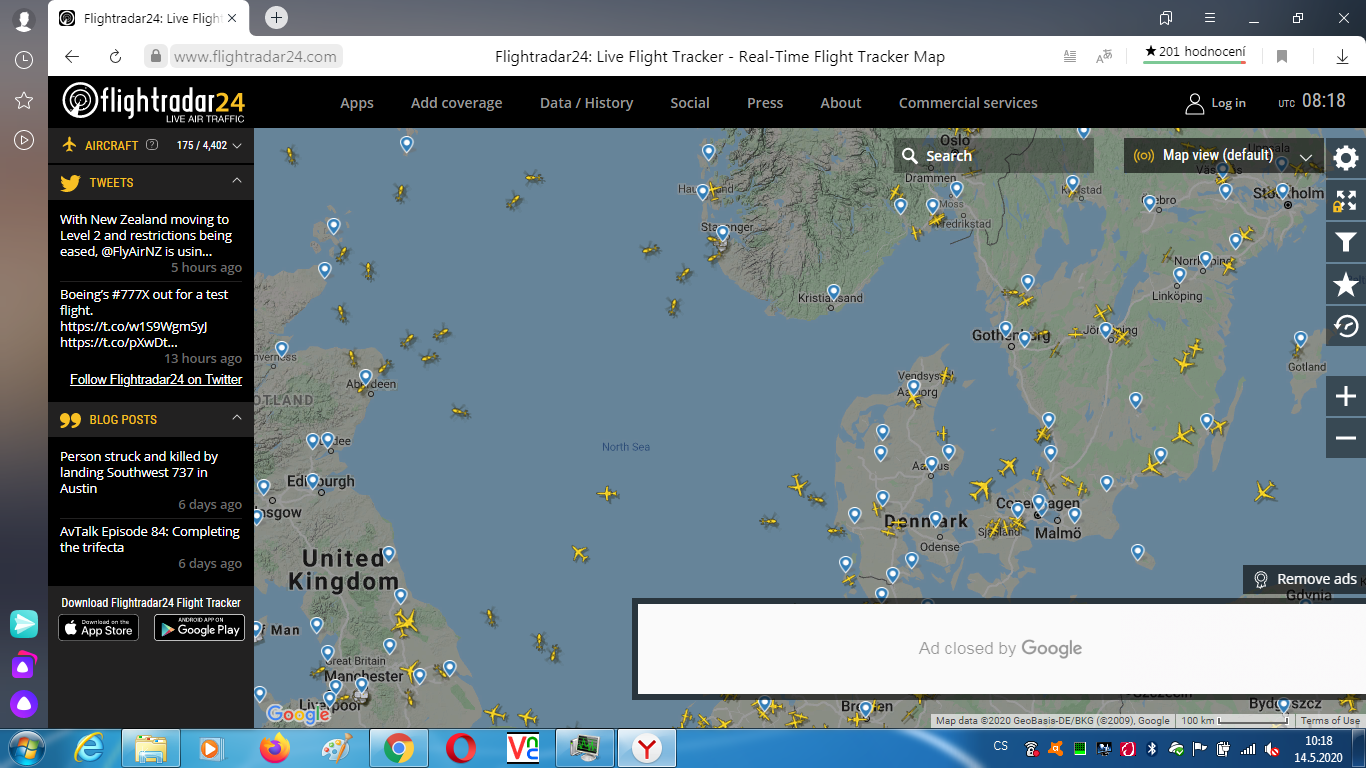1366x768 pixels.
Task: Open Google Chrome from the taskbar
Action: 399,748
